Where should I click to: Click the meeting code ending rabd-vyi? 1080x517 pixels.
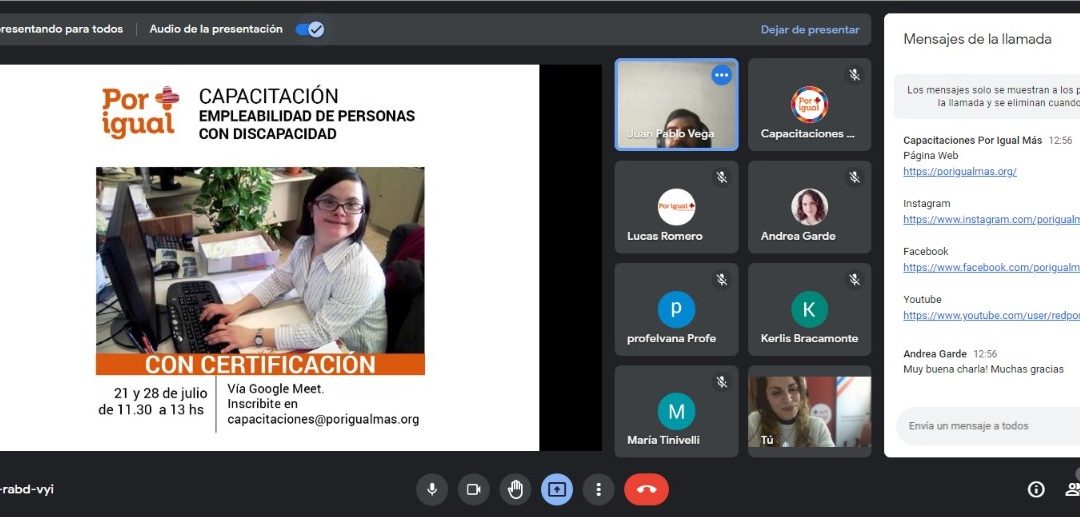pos(27,489)
